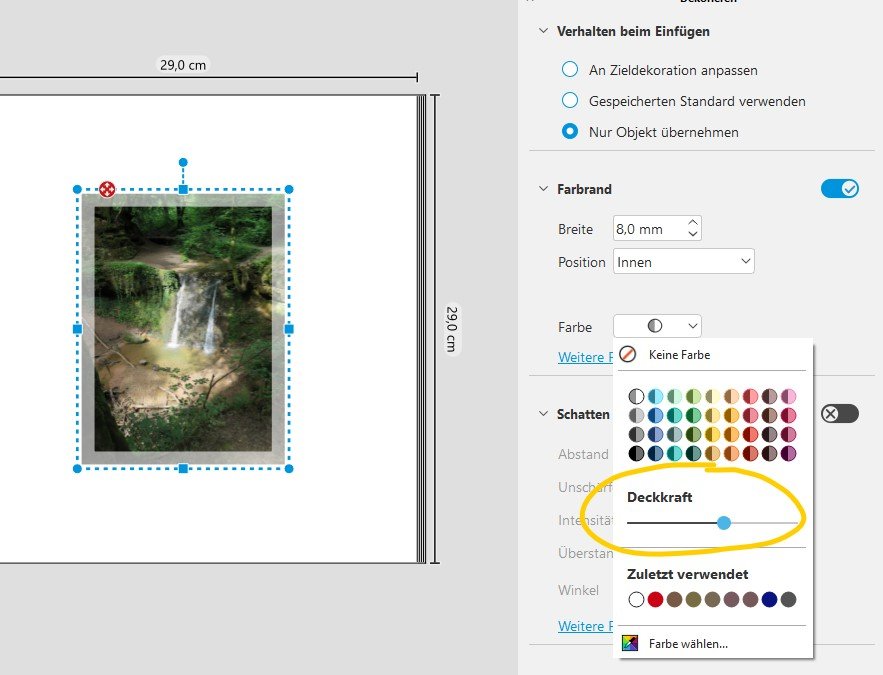883x675 pixels.
Task: Click the Deckkraft opacity slider handle
Action: click(724, 522)
